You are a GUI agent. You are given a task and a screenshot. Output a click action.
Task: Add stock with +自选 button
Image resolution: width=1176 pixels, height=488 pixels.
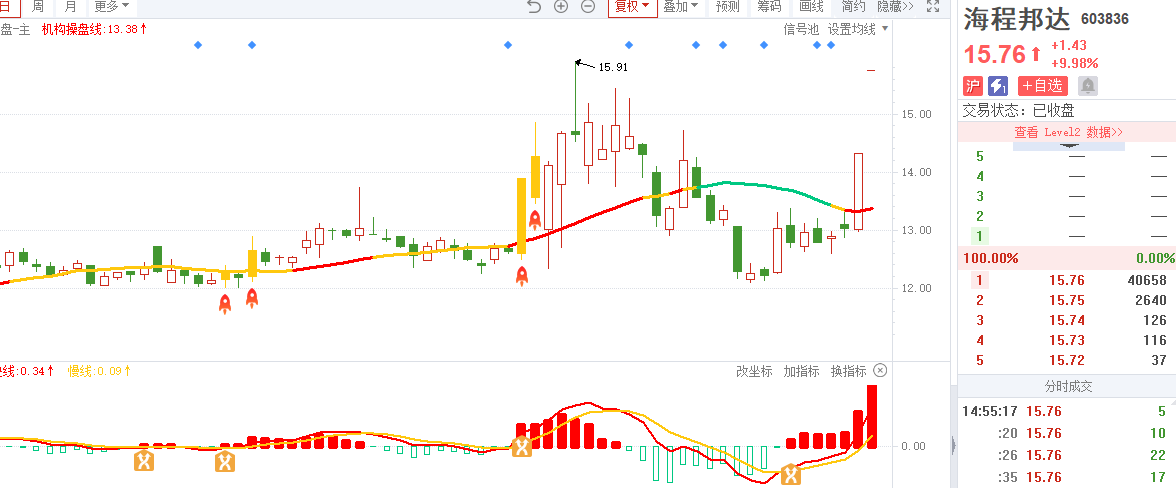[x=1042, y=85]
